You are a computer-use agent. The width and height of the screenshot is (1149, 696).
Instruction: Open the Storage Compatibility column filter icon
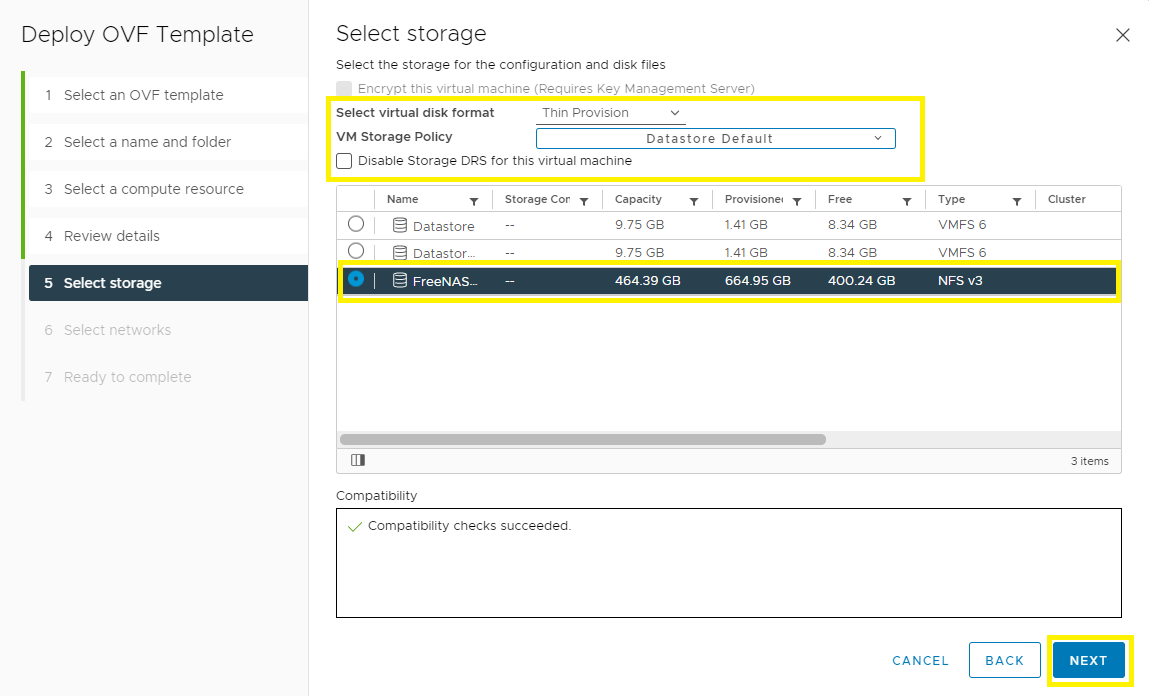coord(584,201)
